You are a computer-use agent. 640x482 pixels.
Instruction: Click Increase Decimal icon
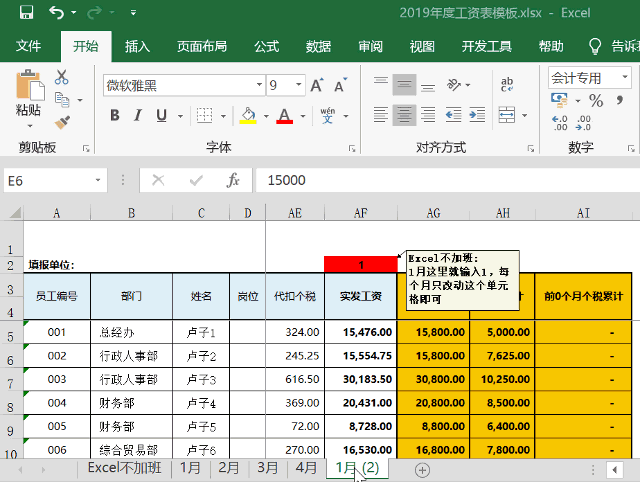pos(560,123)
